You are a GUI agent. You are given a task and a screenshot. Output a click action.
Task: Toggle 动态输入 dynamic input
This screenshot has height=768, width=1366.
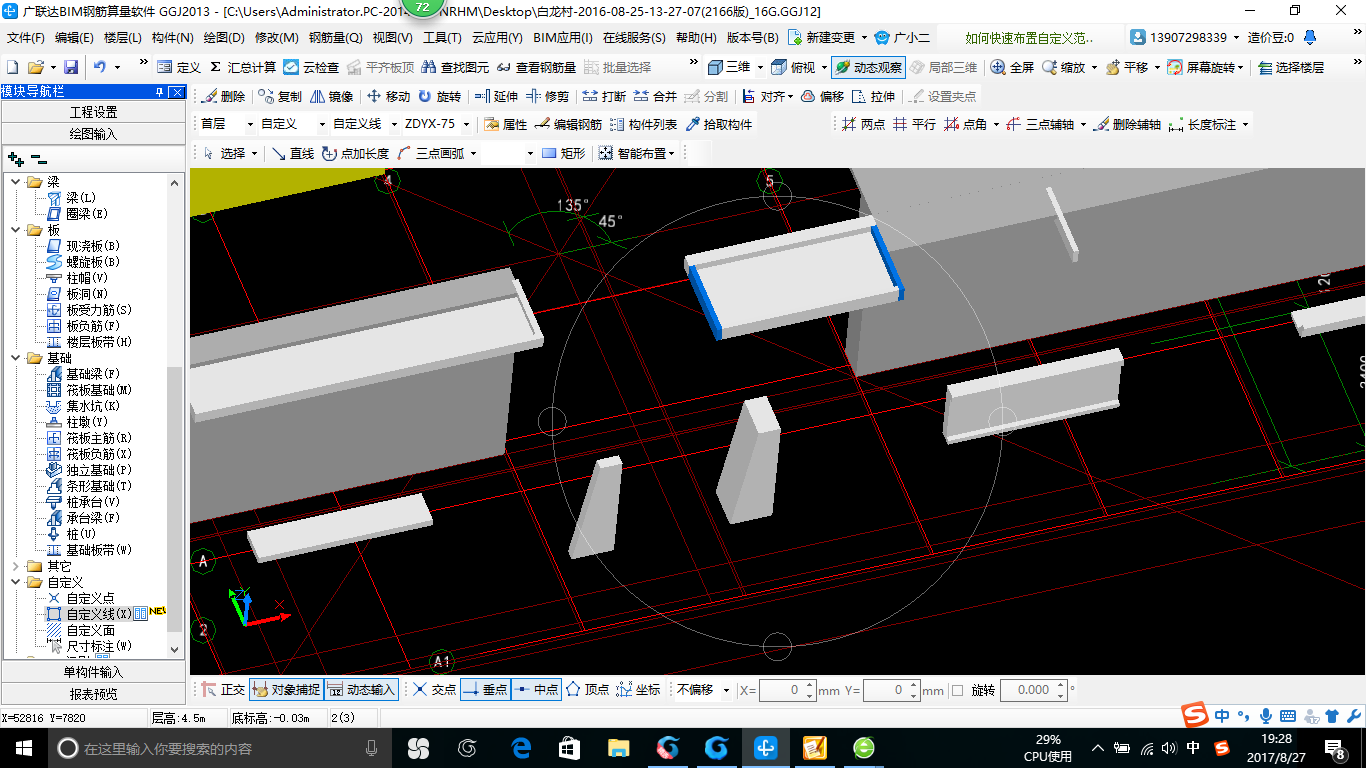362,690
